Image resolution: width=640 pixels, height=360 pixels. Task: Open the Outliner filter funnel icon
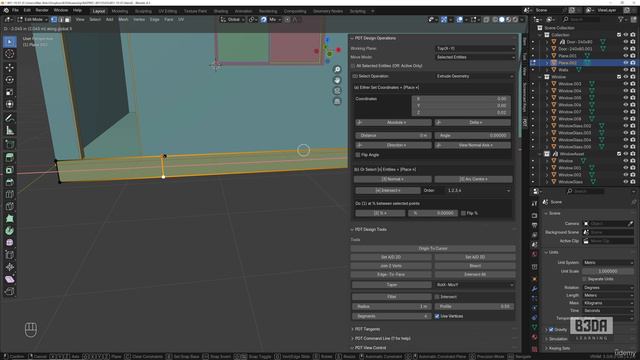tap(621, 19)
